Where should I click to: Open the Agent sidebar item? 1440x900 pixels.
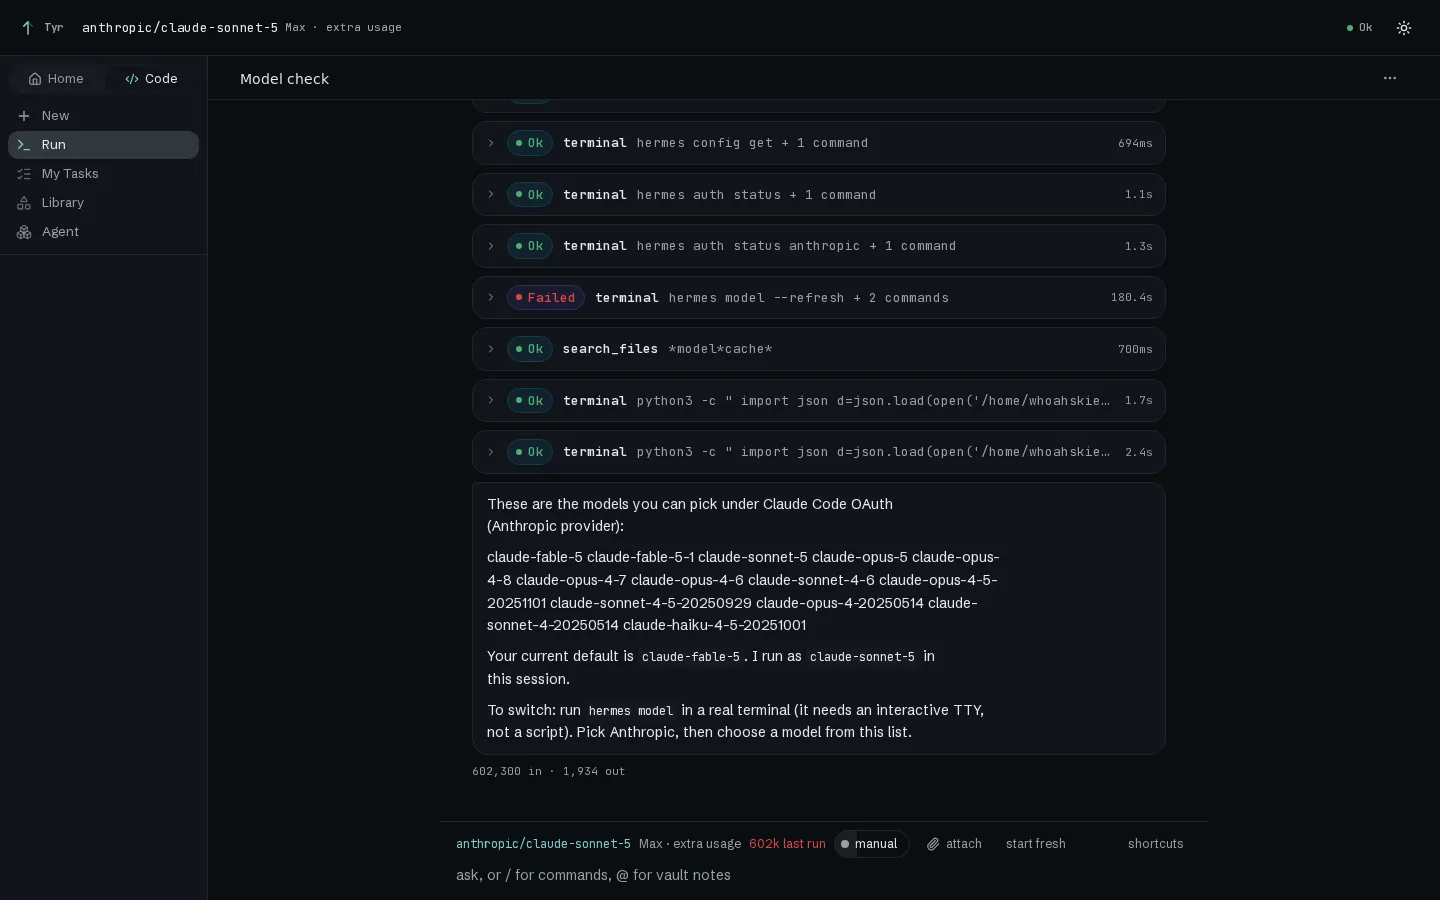[103, 232]
